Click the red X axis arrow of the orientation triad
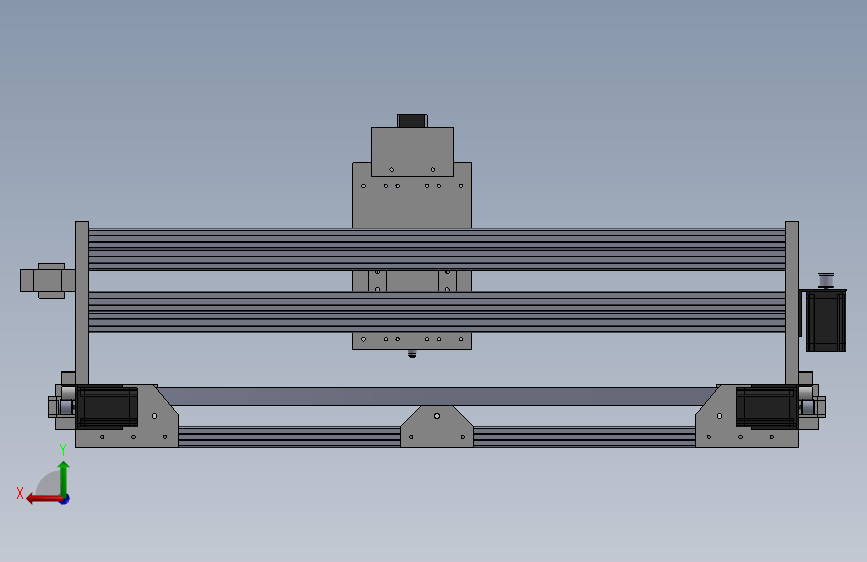The width and height of the screenshot is (867, 562). (44, 499)
